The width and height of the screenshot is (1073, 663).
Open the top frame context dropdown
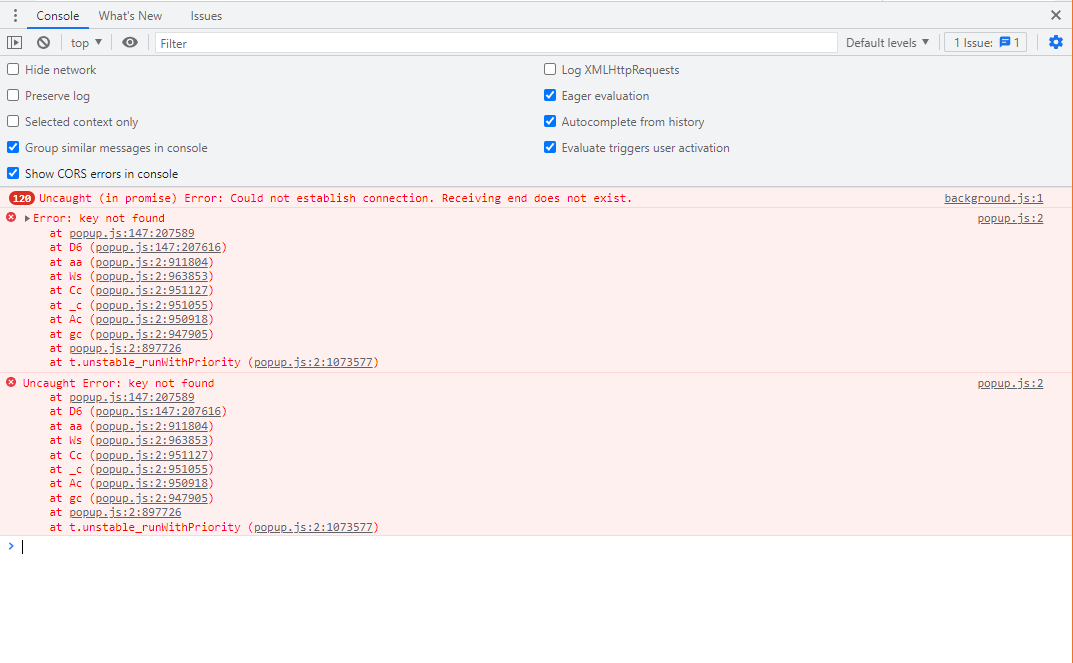pos(85,42)
